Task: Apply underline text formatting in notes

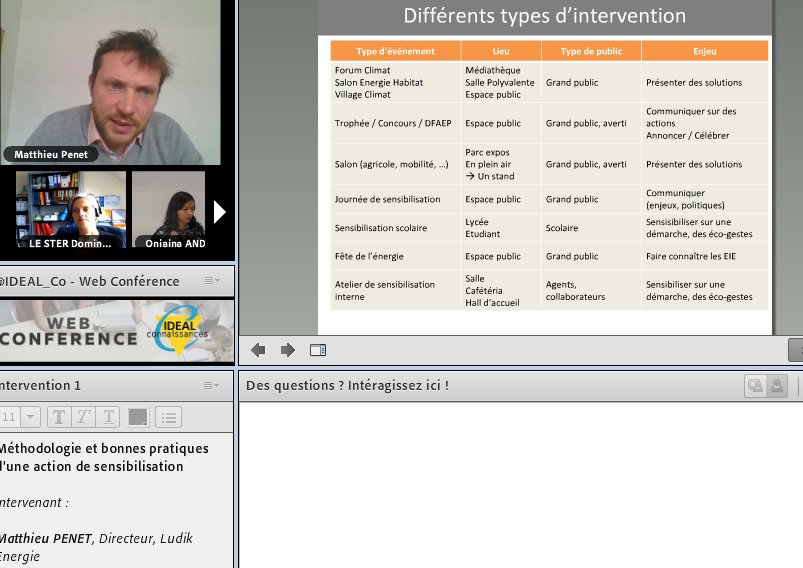Action: click(108, 417)
